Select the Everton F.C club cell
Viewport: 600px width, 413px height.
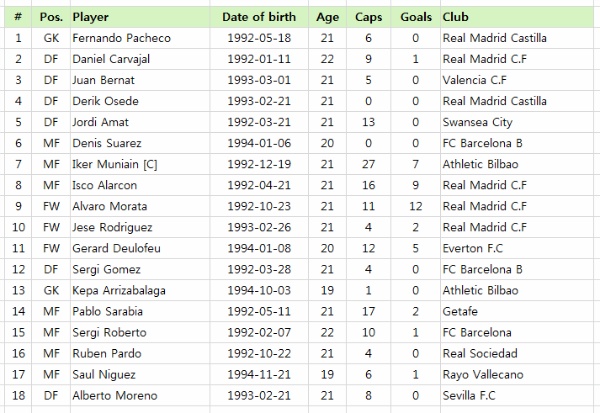[475, 248]
